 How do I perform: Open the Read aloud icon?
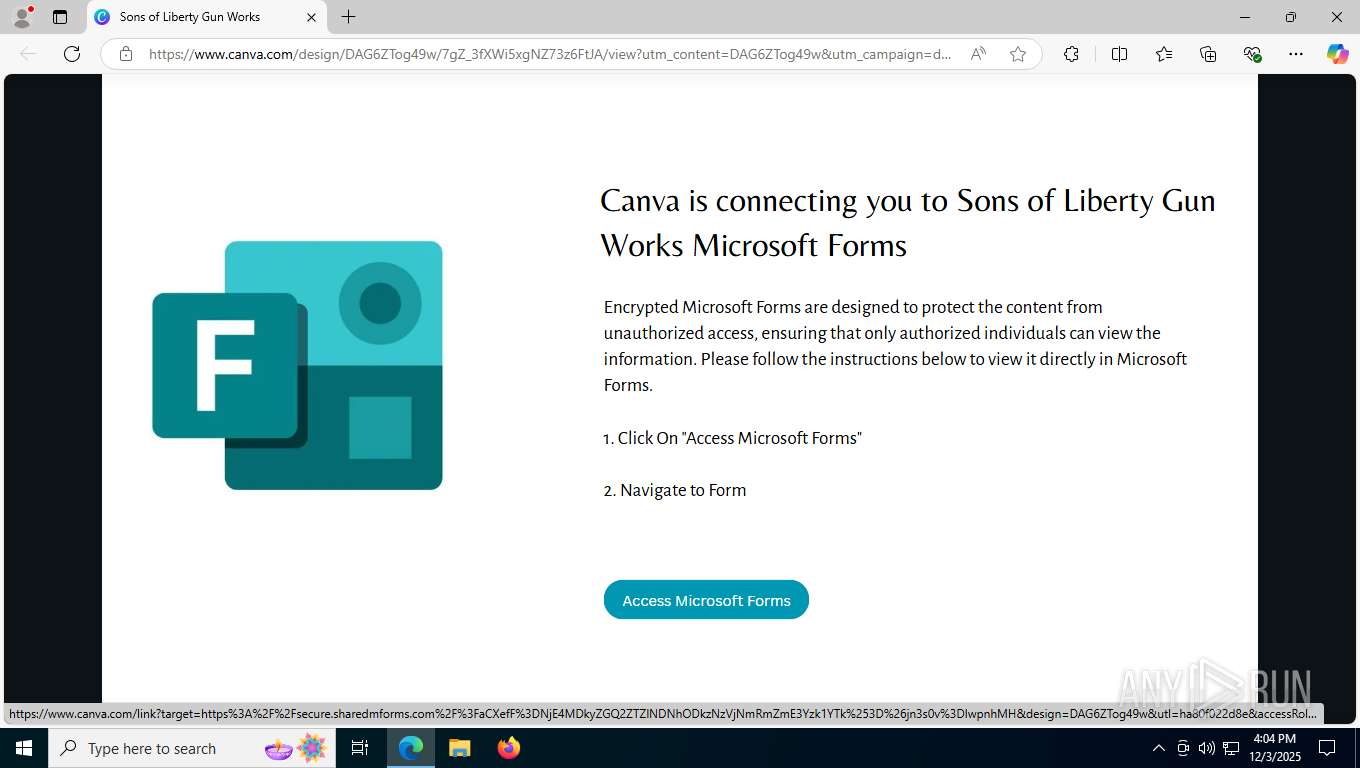click(978, 54)
